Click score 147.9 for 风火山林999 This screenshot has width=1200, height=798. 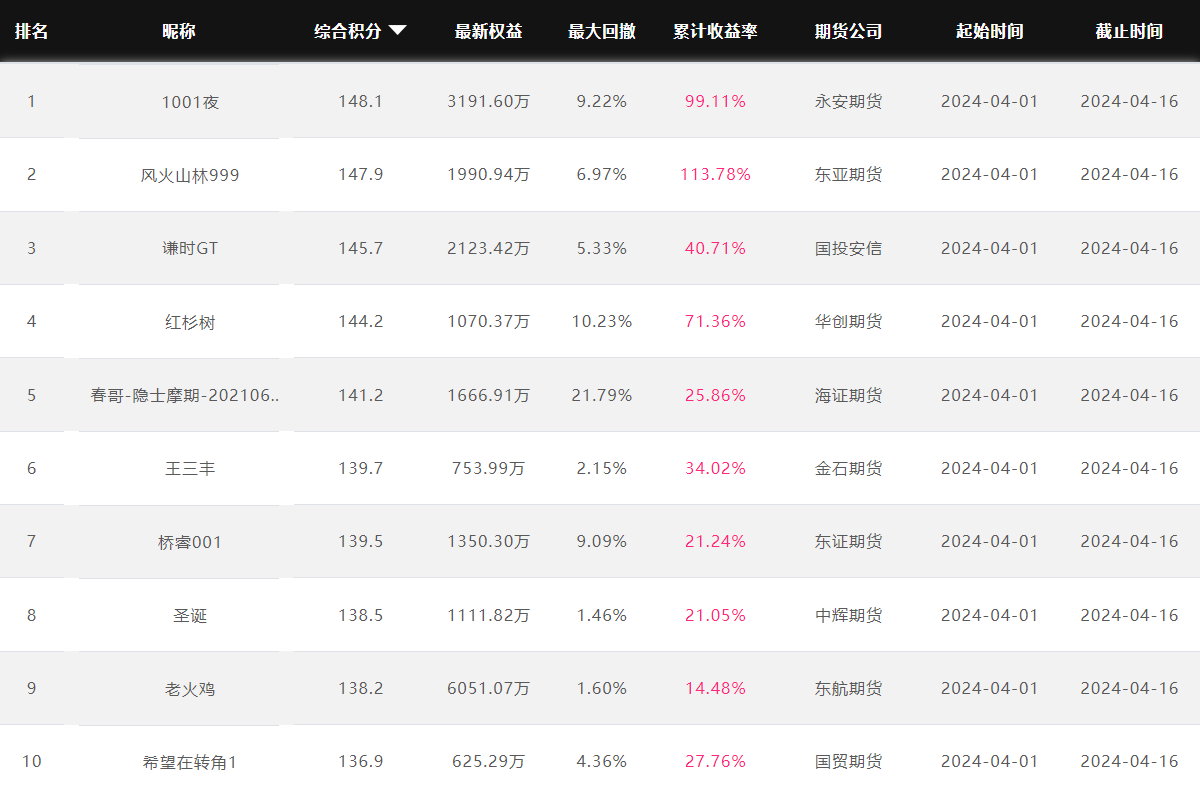[360, 174]
